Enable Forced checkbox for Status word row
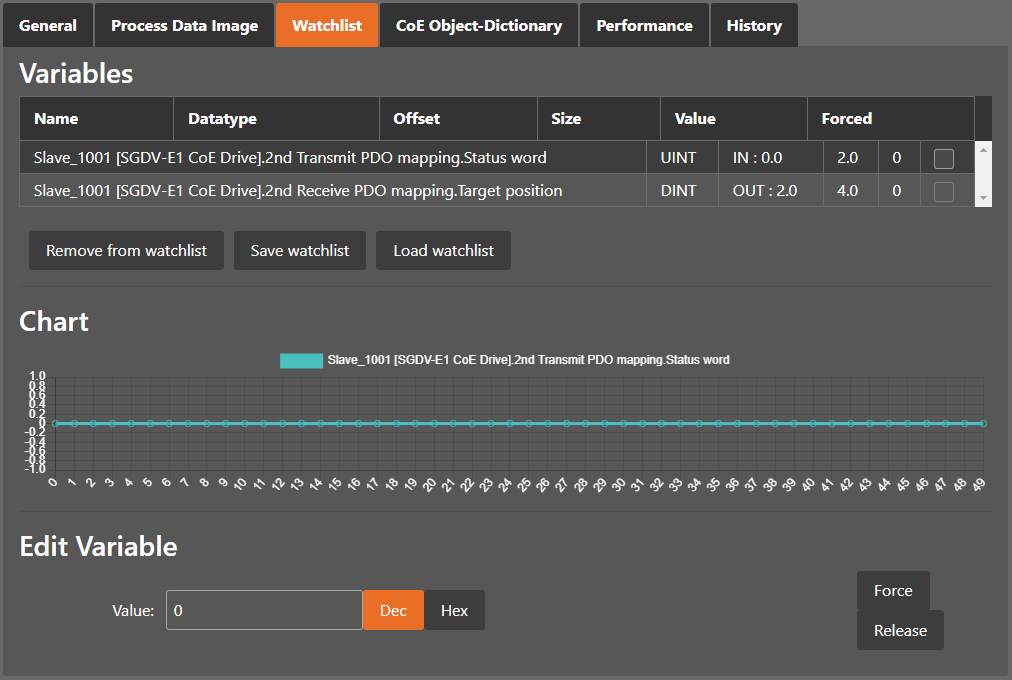Viewport: 1012px width, 680px height. pos(943,157)
